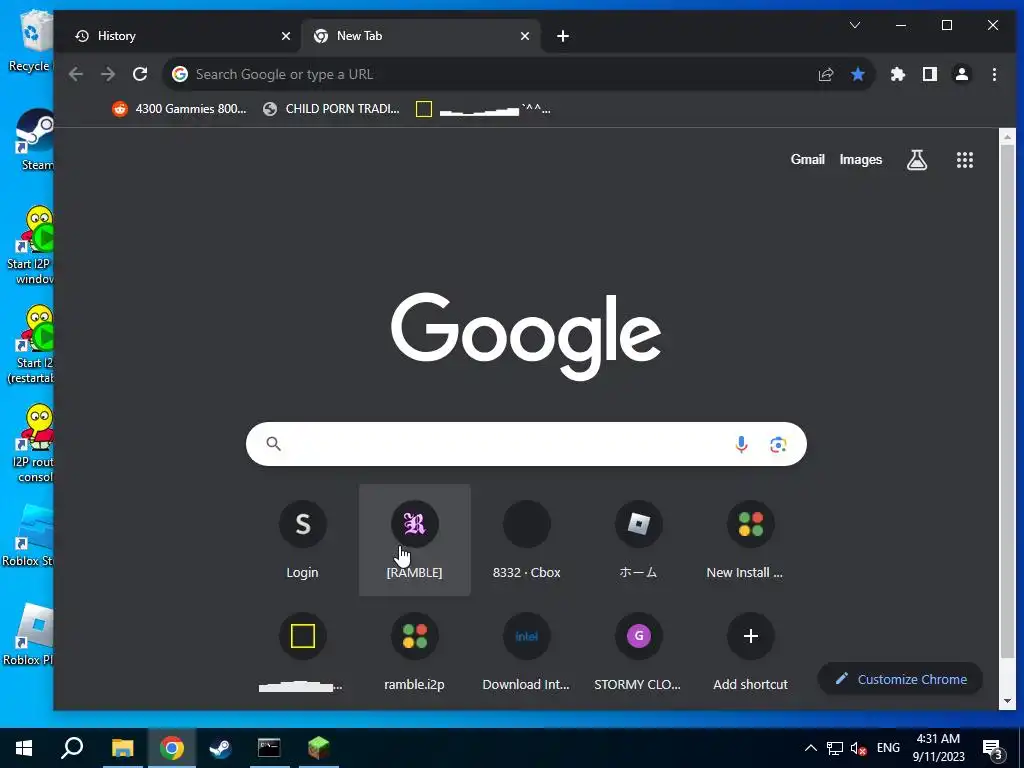
Task: Share this page via share icon
Action: [826, 74]
